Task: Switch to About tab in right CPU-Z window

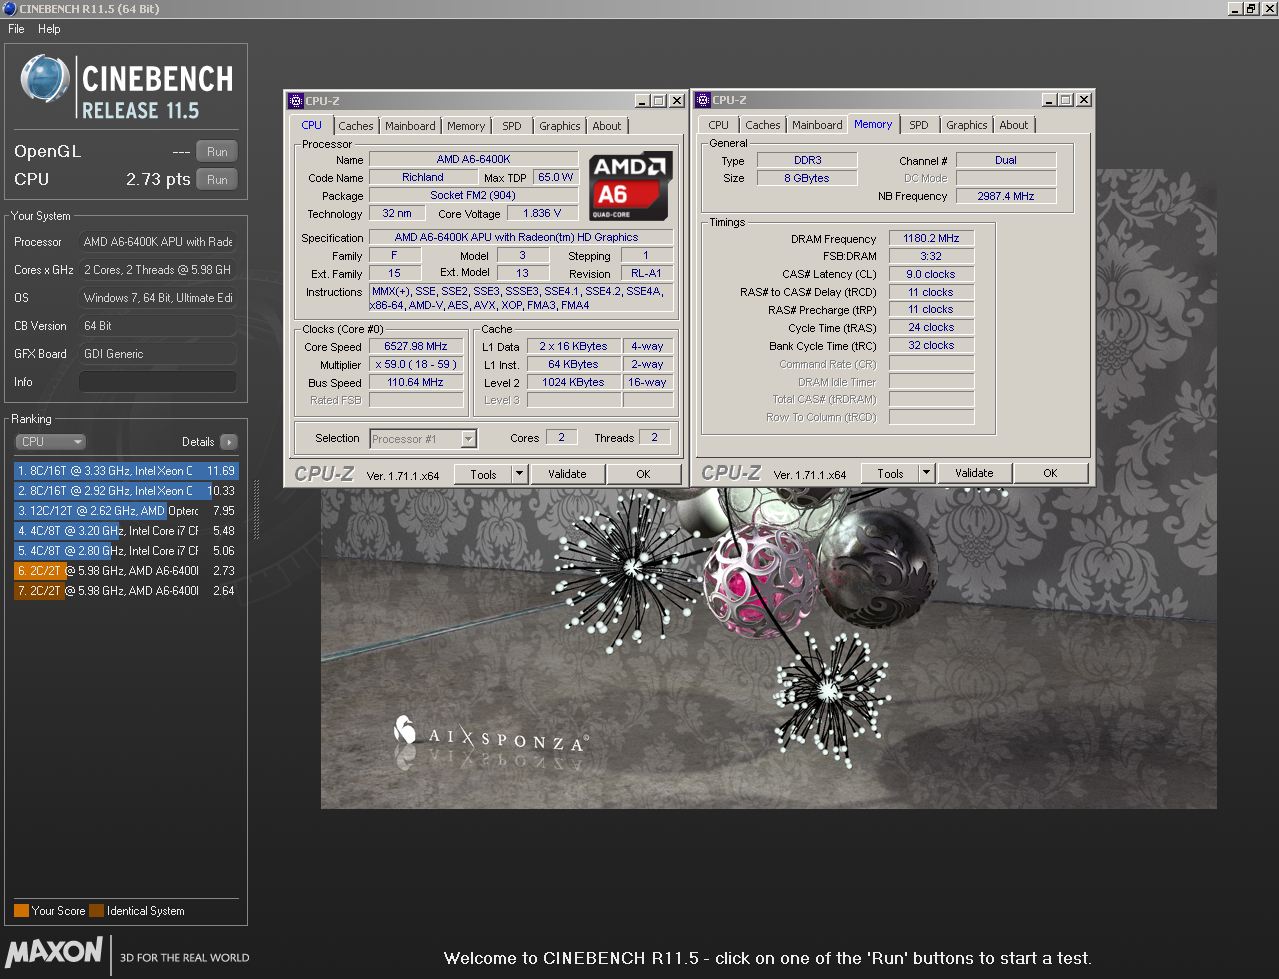Action: (x=1014, y=125)
